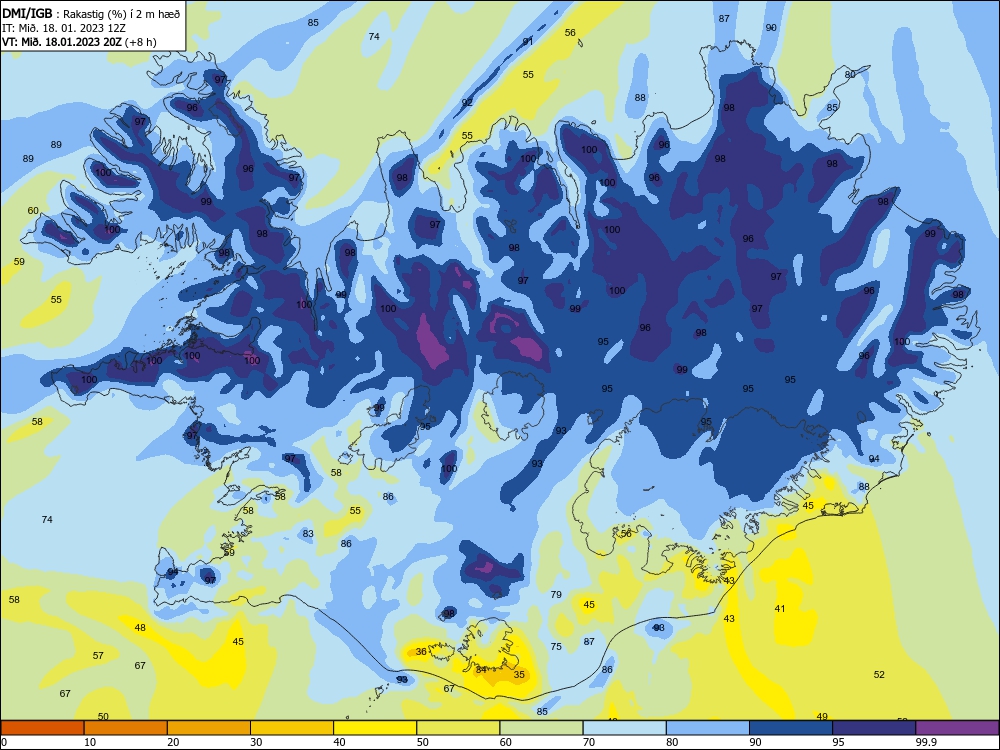Click the humidity value '52' on the map
This screenshot has width=1000, height=750.
point(879,674)
